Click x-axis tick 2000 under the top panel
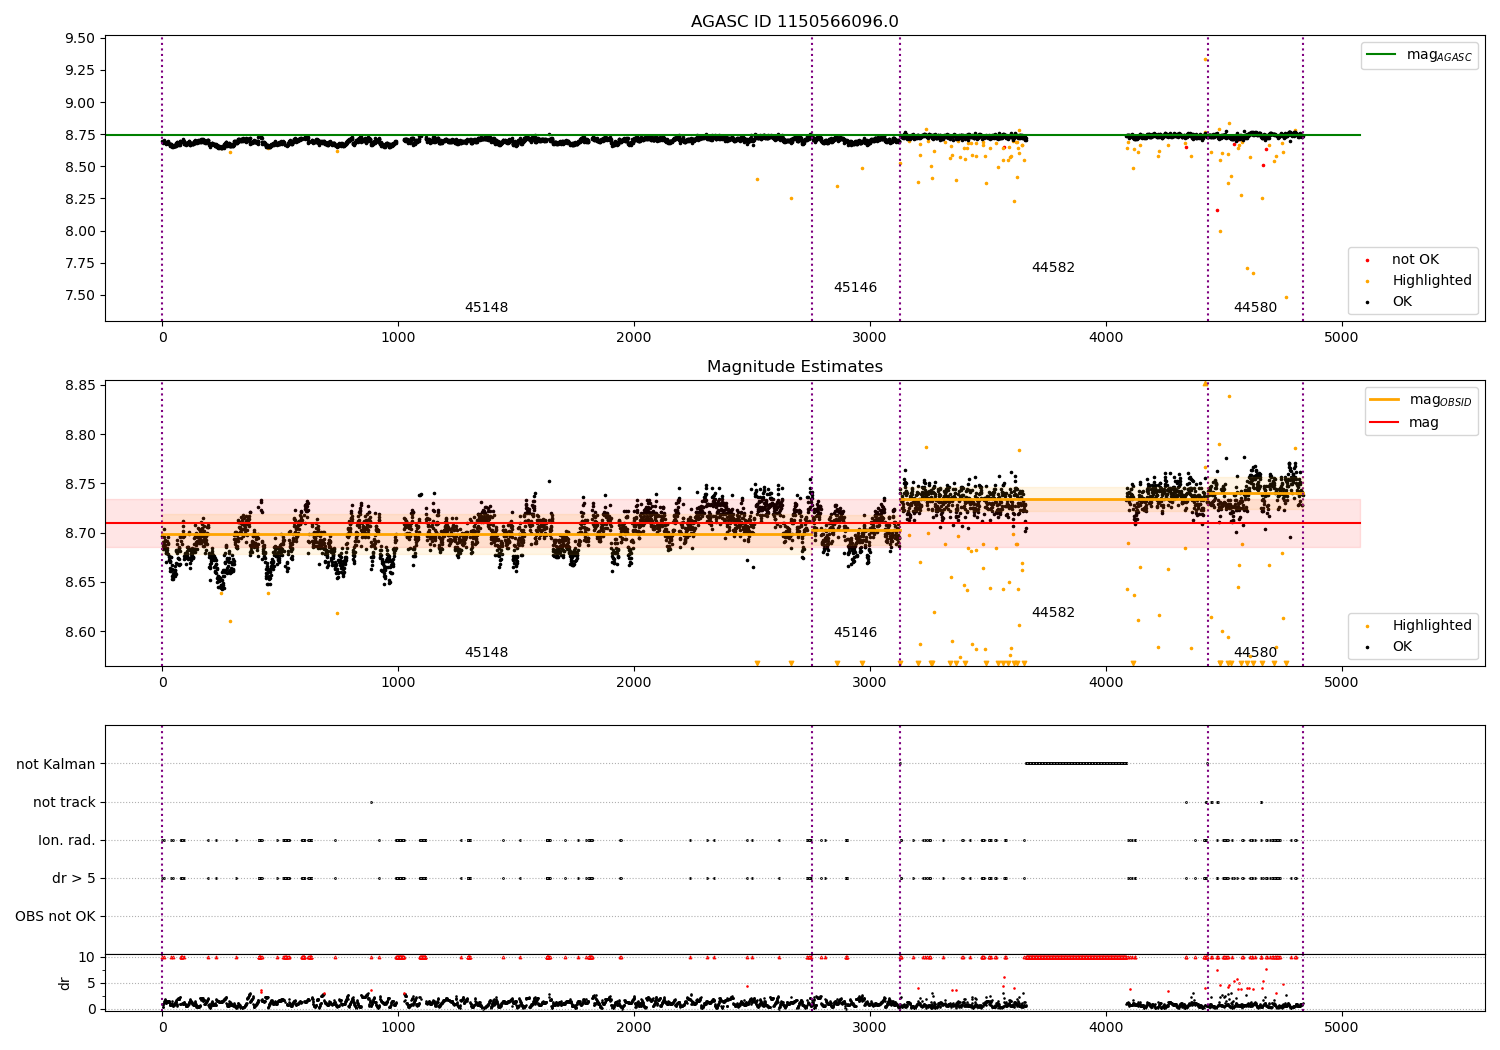This screenshot has height=1050, width=1500. [634, 338]
